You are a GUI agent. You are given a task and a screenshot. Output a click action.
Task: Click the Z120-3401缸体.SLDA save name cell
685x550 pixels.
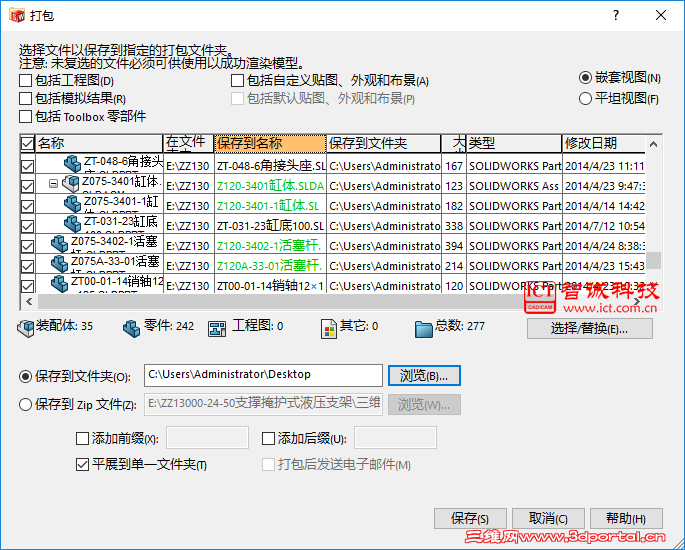click(270, 186)
